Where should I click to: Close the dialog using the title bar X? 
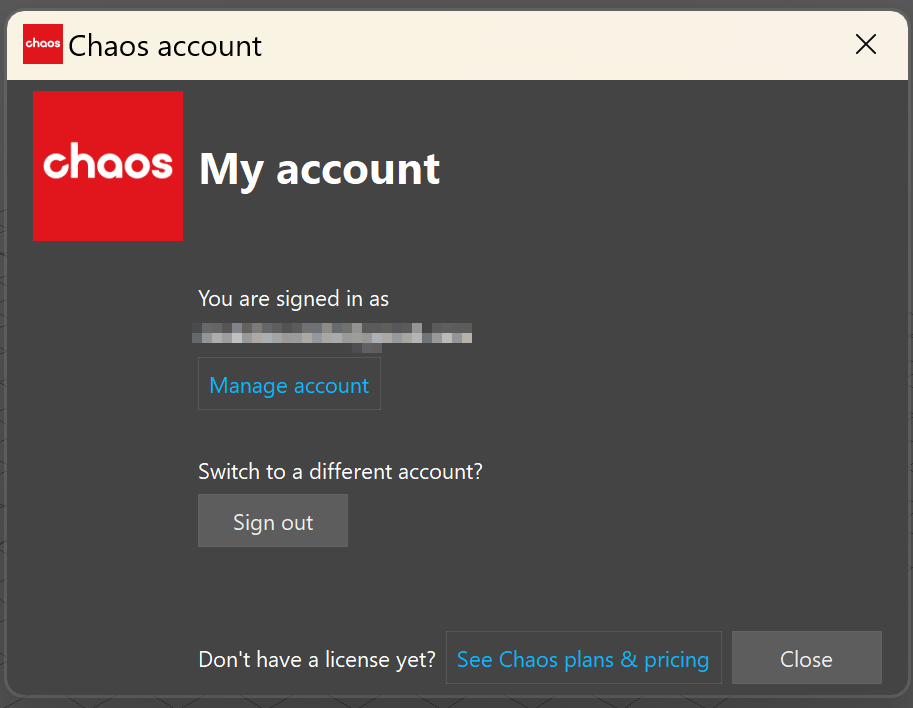866,44
